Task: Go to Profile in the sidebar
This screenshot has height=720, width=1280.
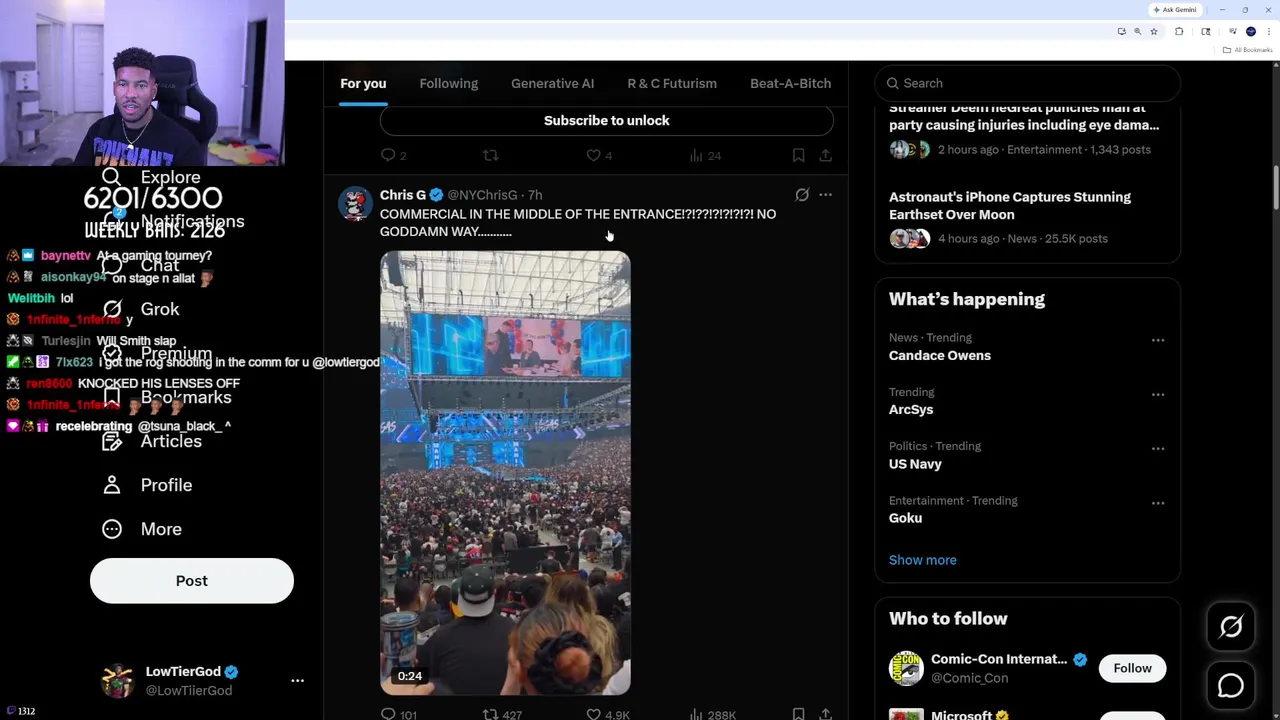Action: pos(147,485)
